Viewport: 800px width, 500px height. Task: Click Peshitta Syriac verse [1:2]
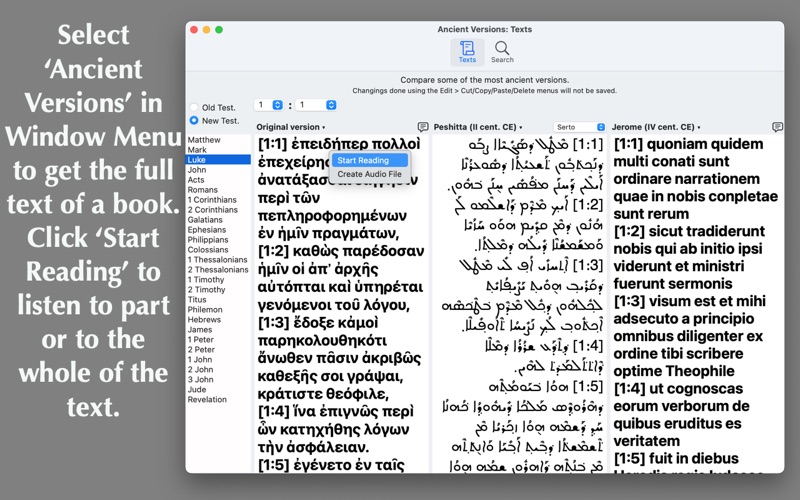[529, 205]
